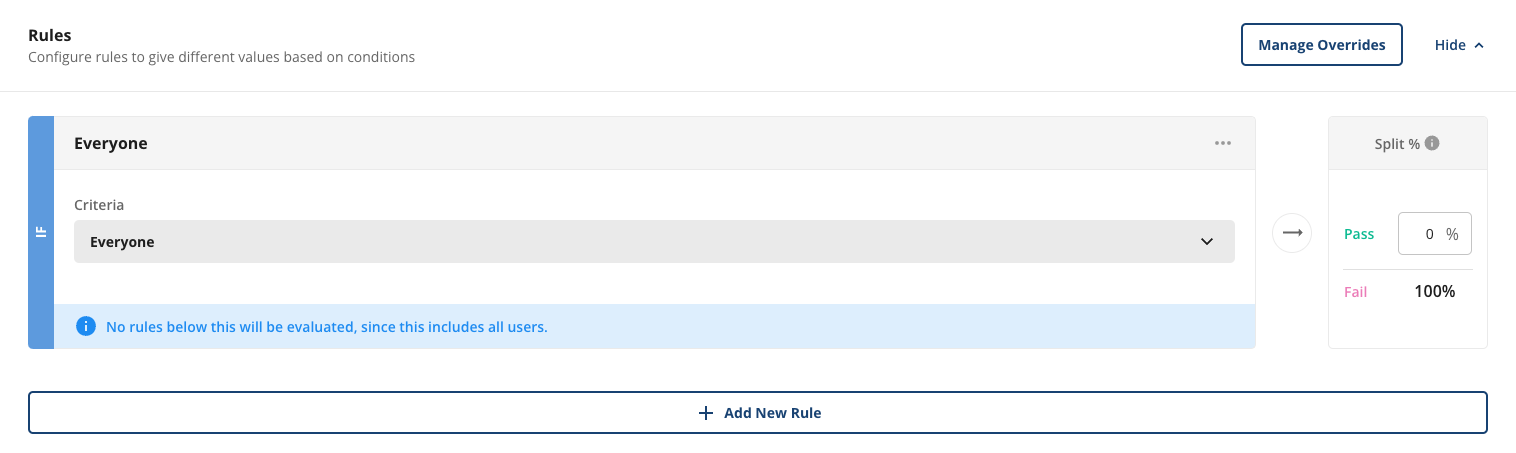Click the Rules section heading
The height and width of the screenshot is (453, 1516).
point(49,35)
